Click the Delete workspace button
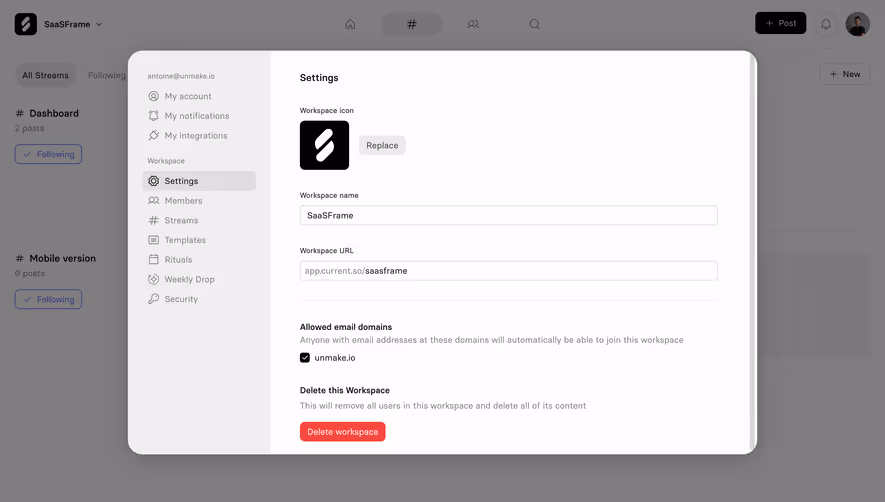Viewport: 885px width, 502px height. [343, 431]
